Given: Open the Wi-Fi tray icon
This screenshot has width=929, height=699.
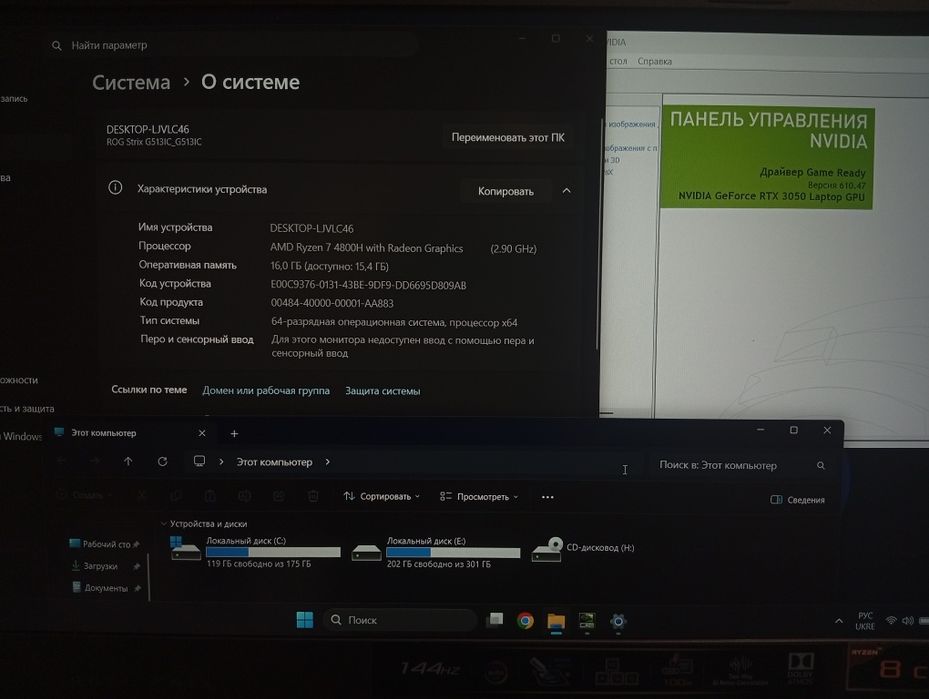Looking at the screenshot, I should [x=891, y=621].
